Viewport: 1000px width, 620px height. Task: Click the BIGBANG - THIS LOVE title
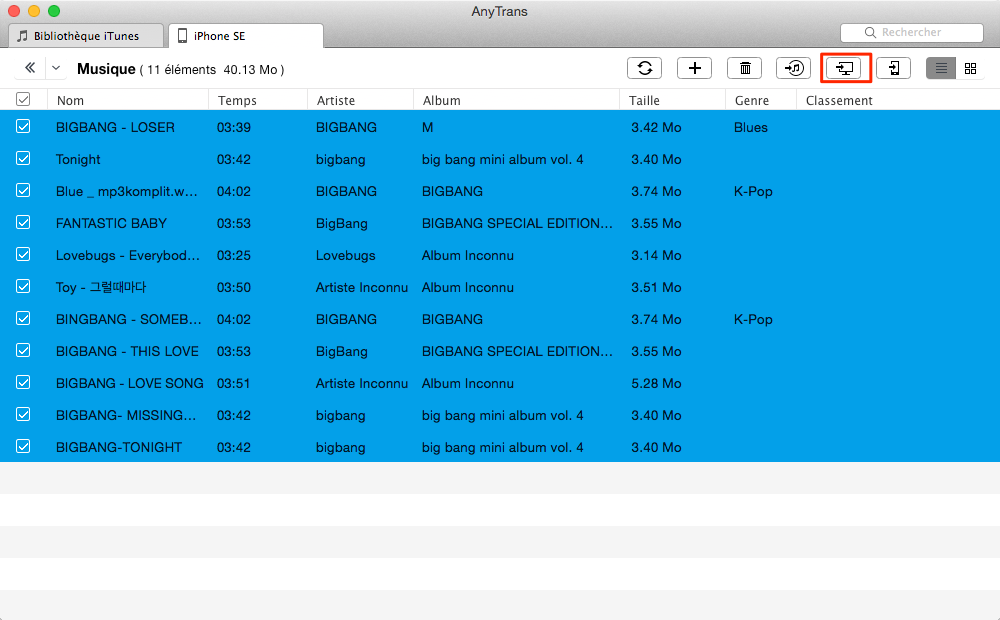pos(127,351)
